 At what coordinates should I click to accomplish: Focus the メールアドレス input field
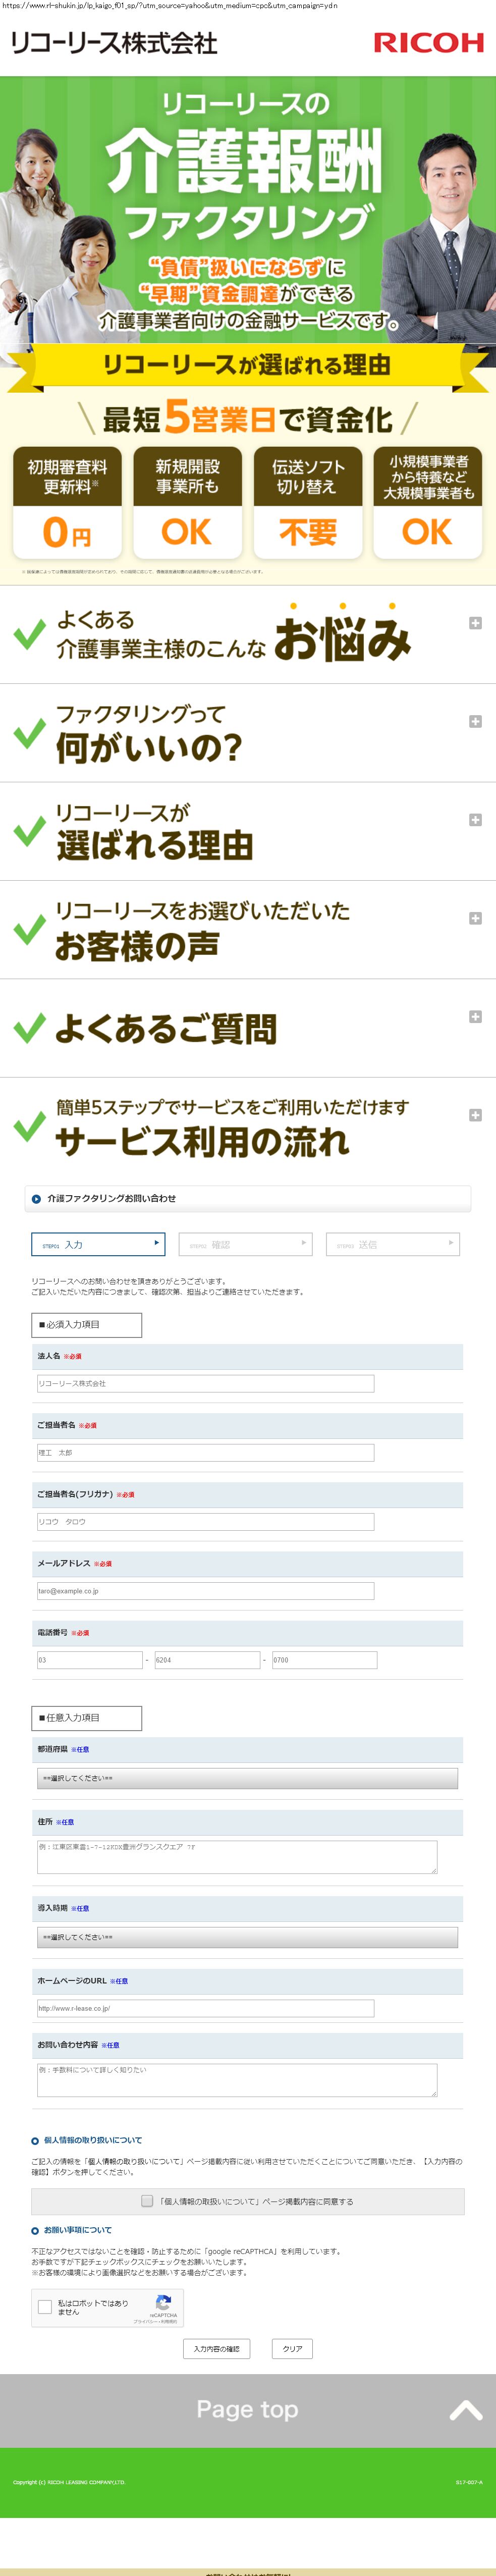[205, 1590]
